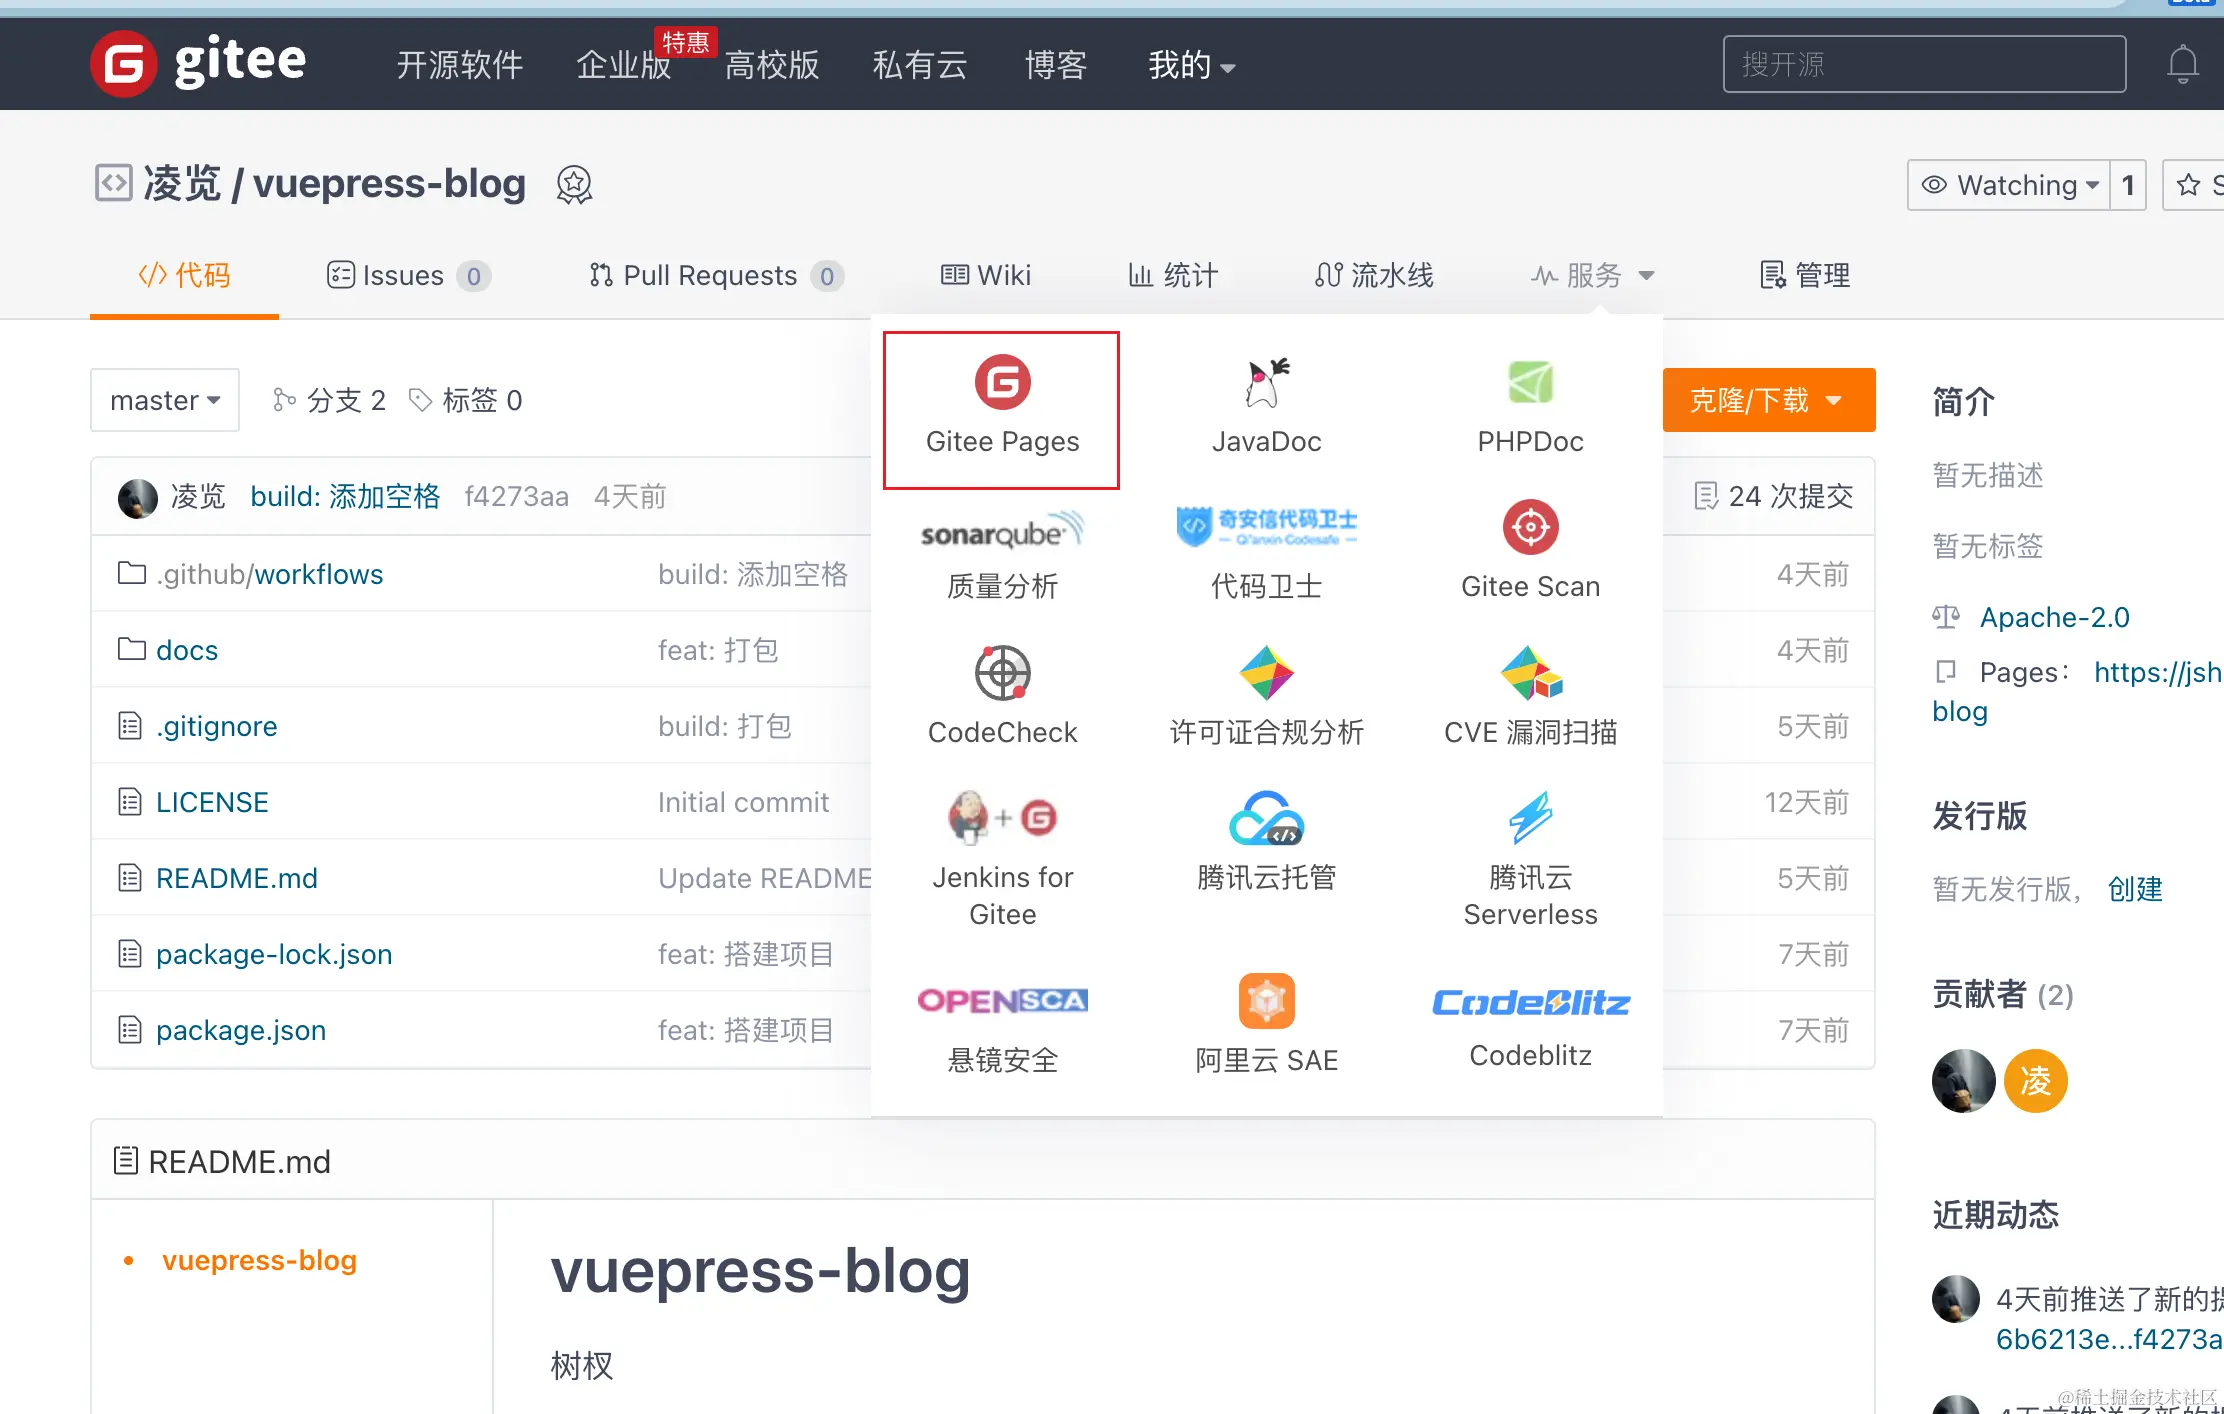Open package-lock.json file

tap(274, 954)
